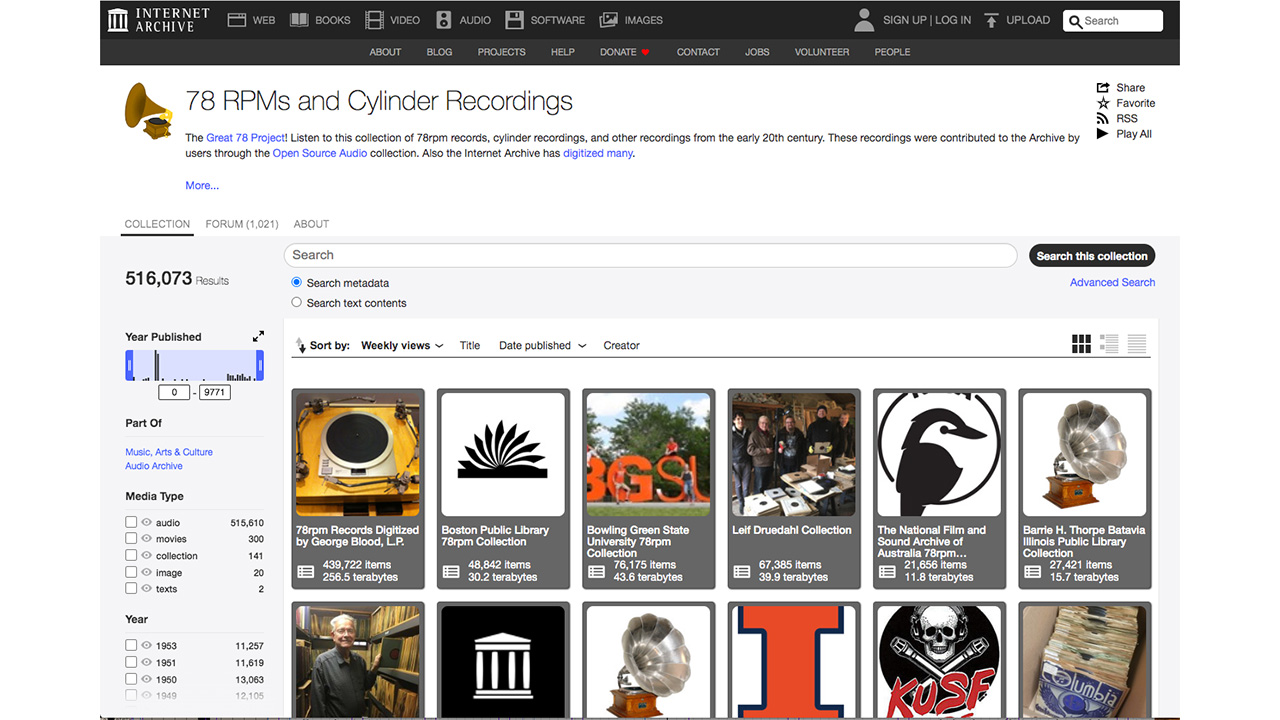
Task: Click list icon on Barrie H. Thorpe card
Action: 1033,572
